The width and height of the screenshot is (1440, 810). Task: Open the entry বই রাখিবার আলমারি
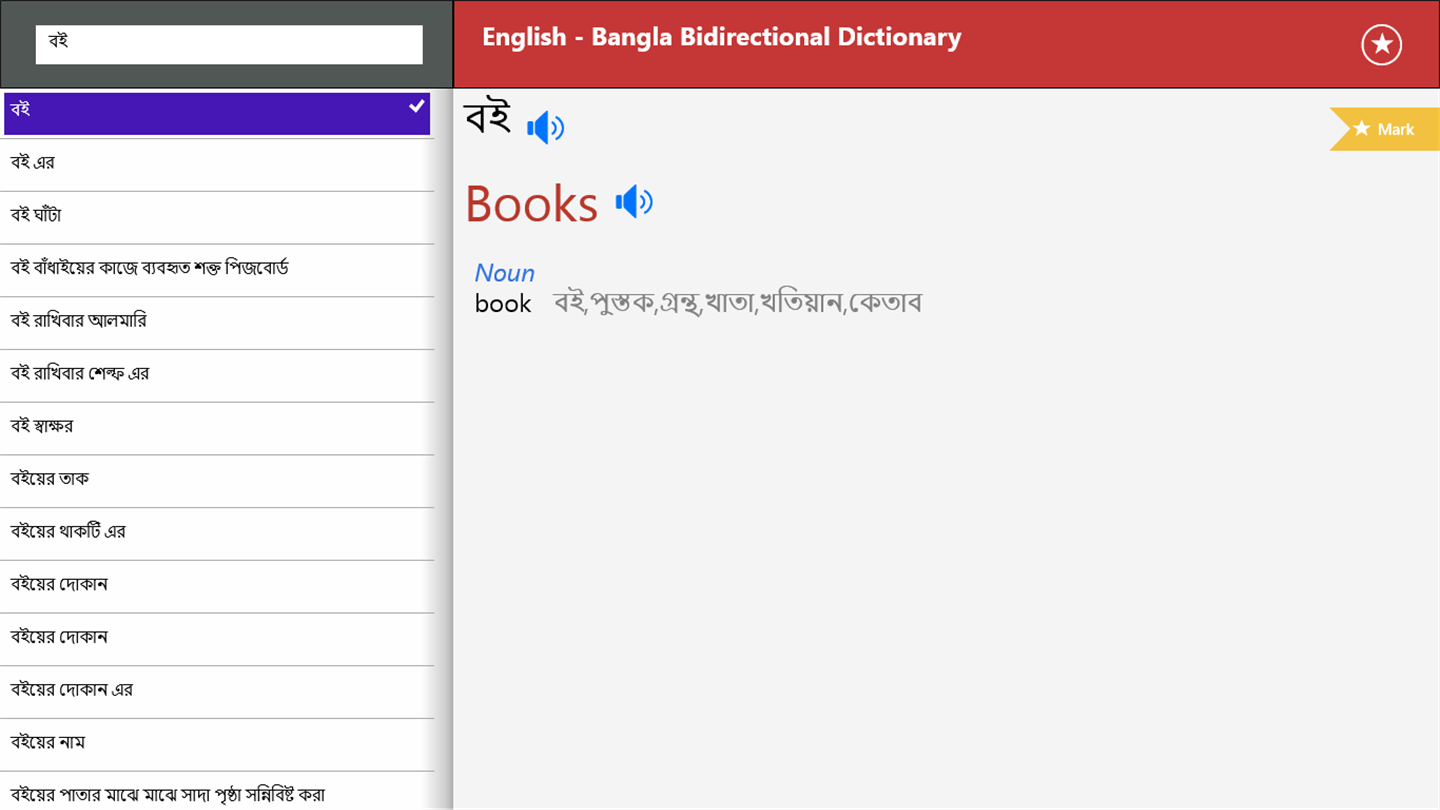point(217,323)
